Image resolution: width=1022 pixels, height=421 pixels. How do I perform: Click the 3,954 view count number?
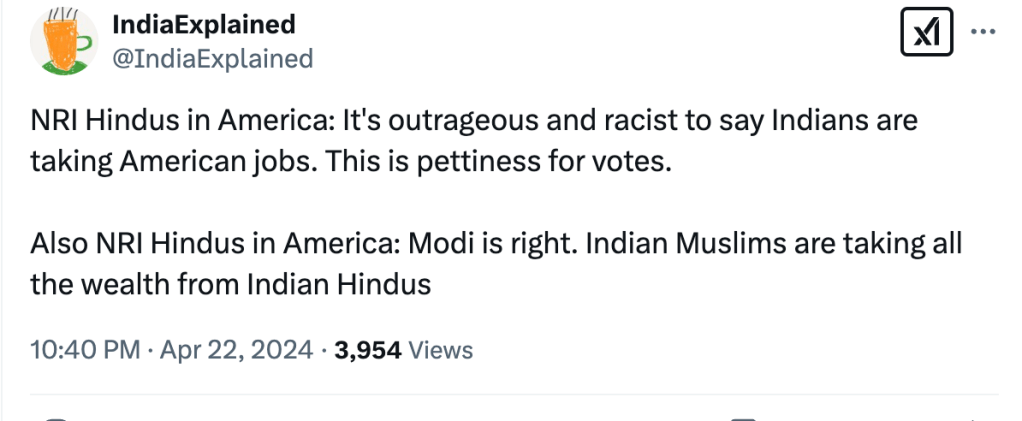369,350
